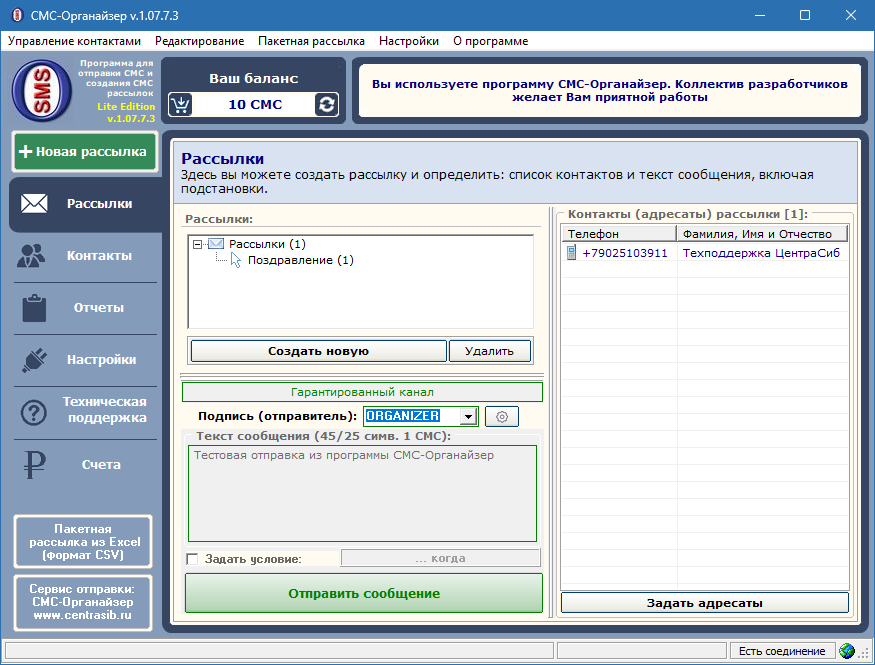Expand the ORGANIZER sender dropdown
This screenshot has height=665, width=875.
coord(468,417)
